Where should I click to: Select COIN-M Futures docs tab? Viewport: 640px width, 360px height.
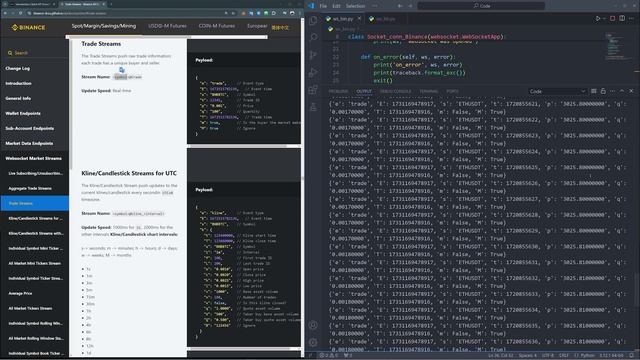(217, 26)
